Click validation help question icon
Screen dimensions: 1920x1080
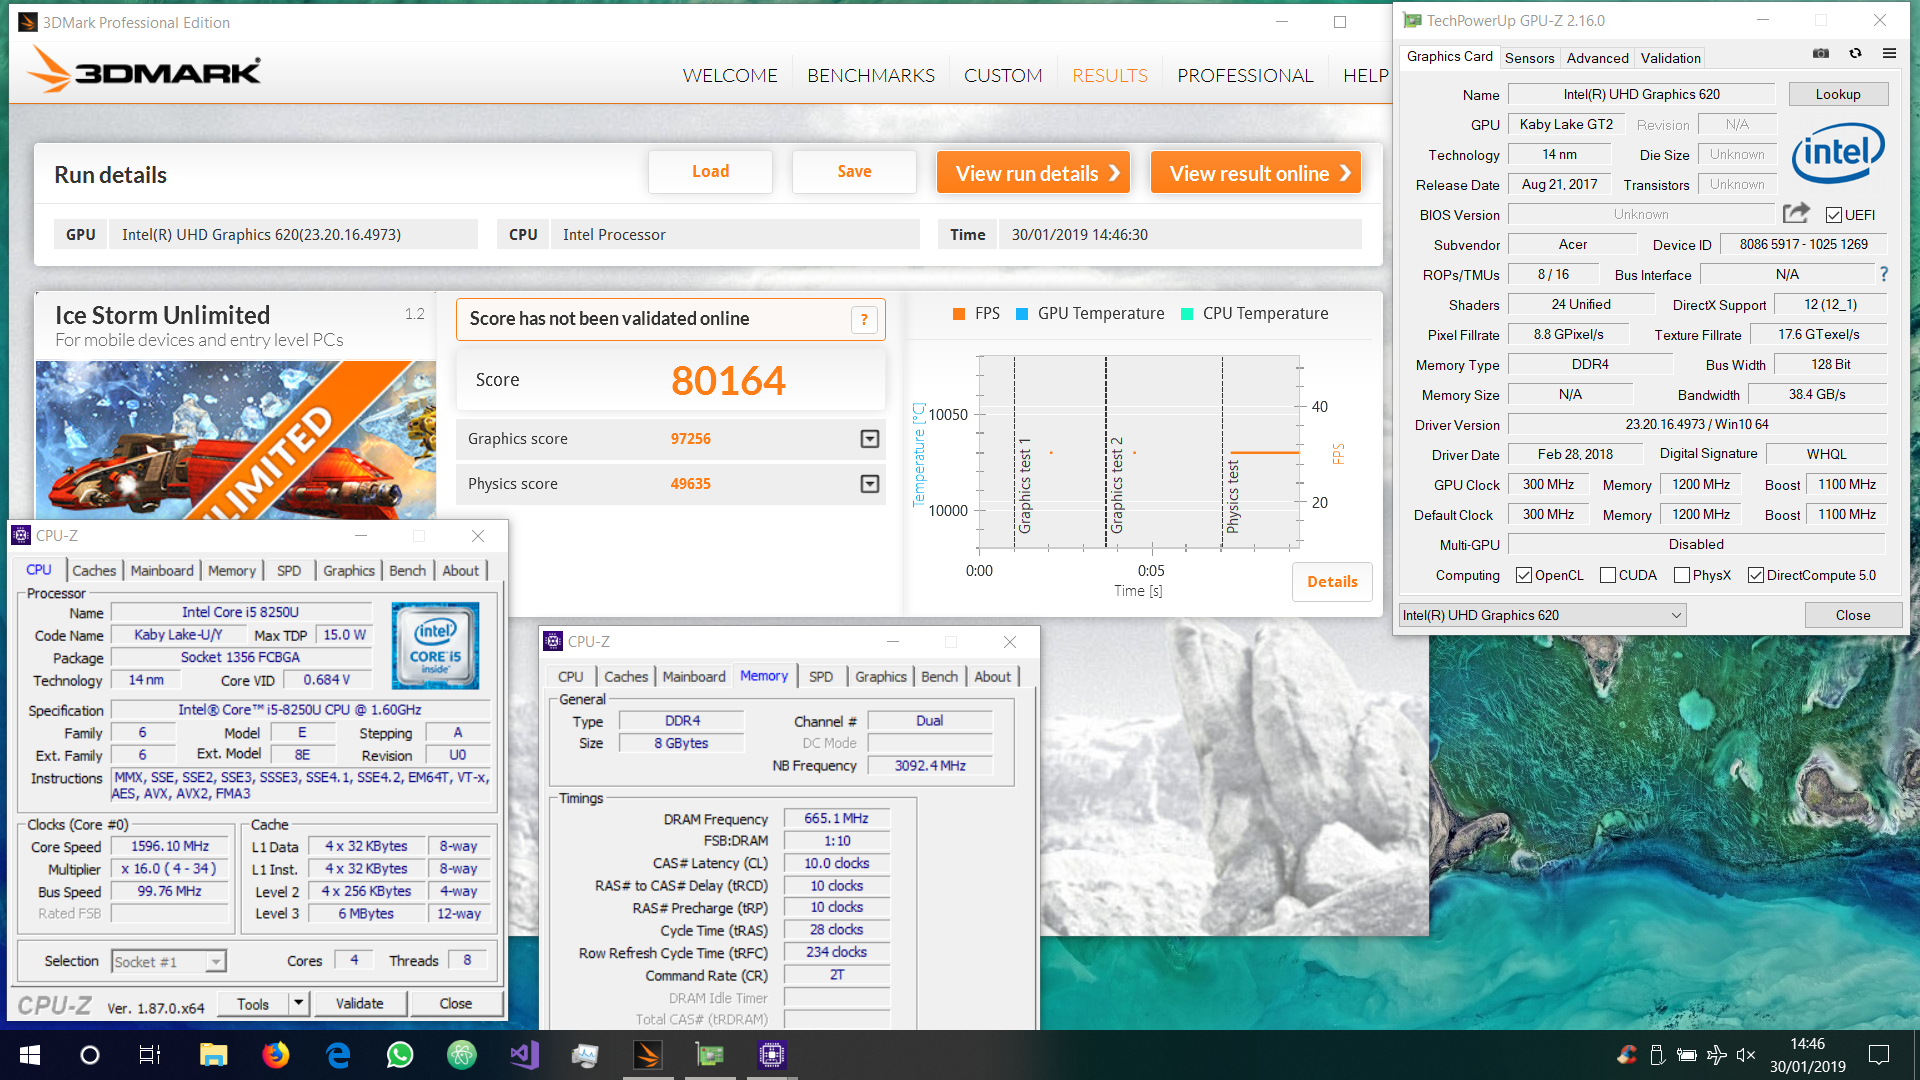tap(864, 320)
